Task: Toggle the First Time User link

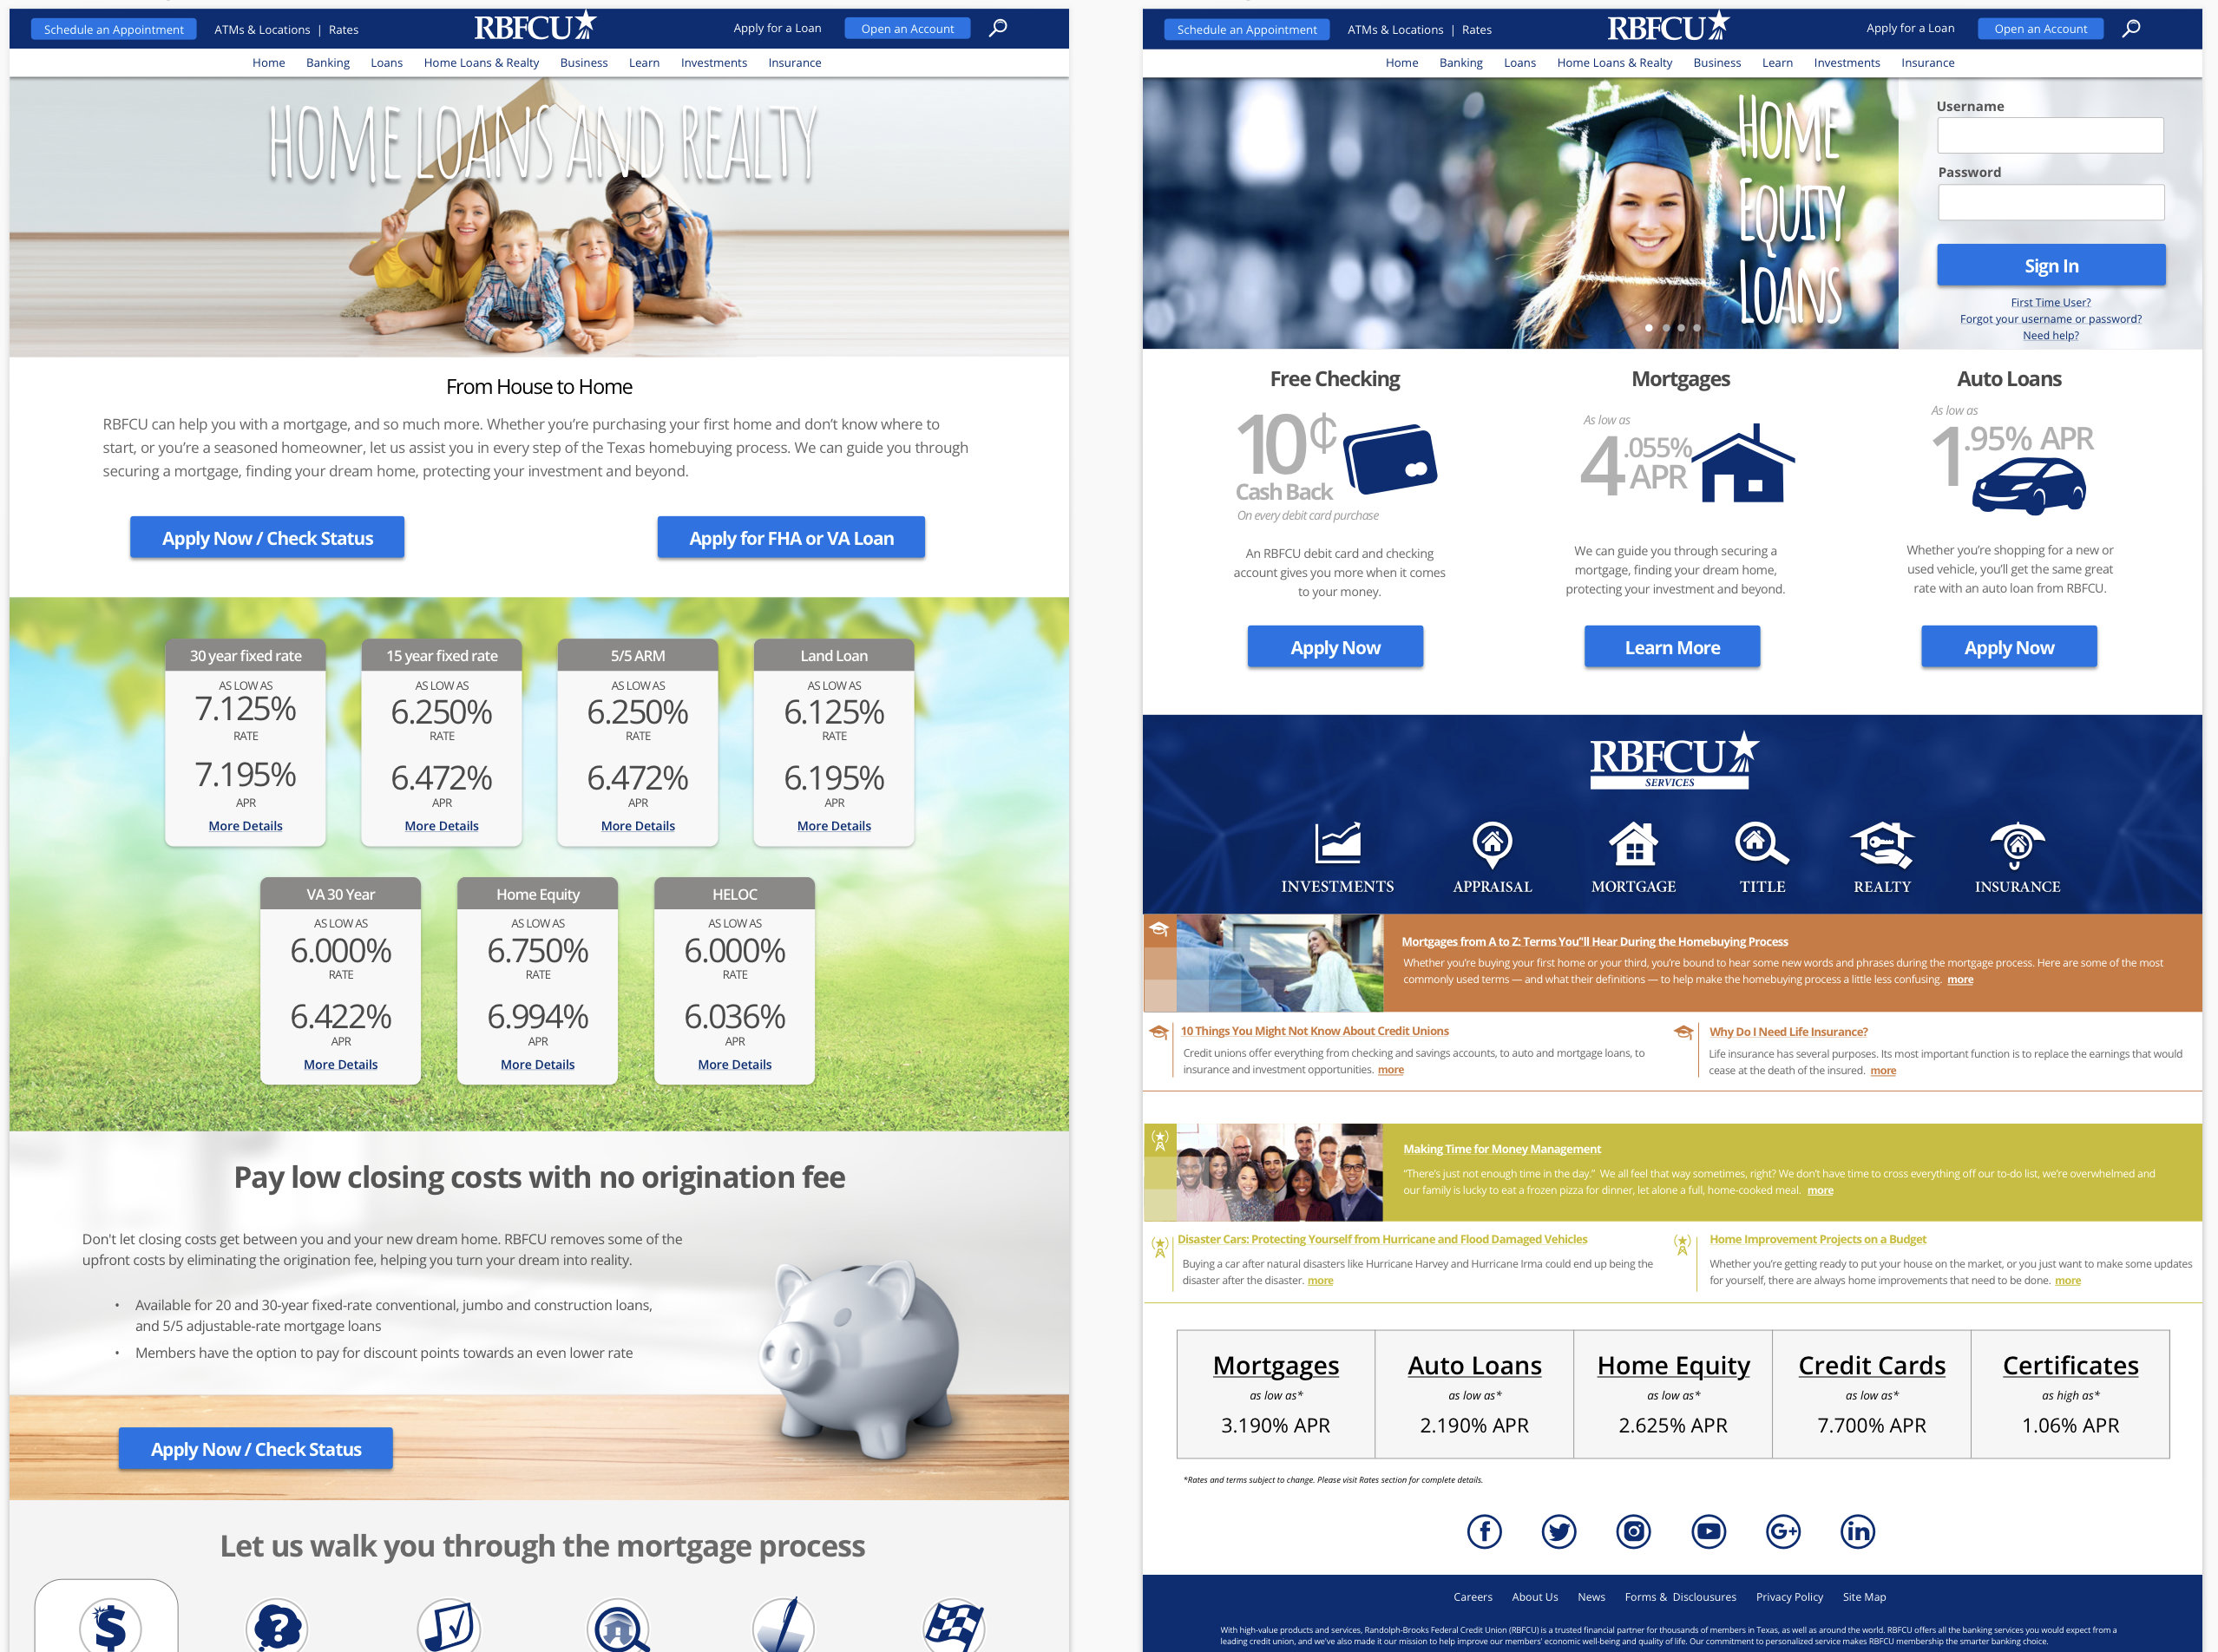Action: [2051, 298]
